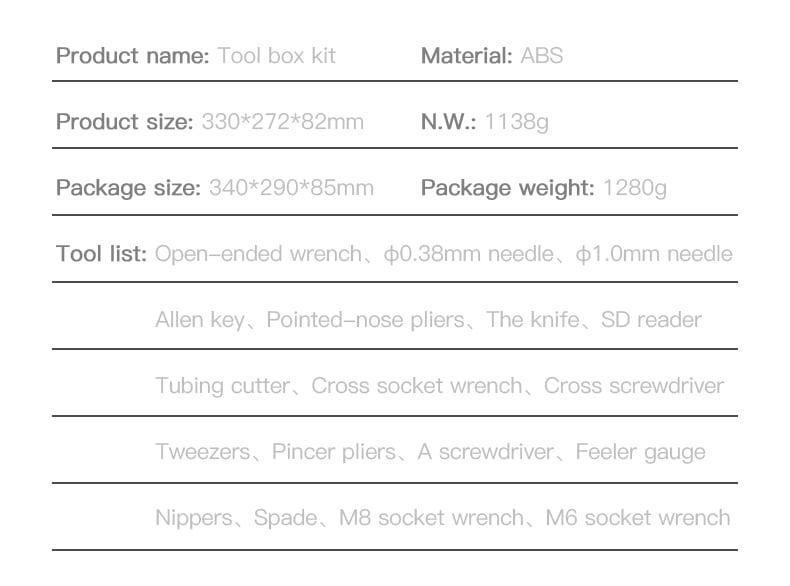Click the "Product name:" label
Screen dimensions: 790x586
click(x=133, y=55)
